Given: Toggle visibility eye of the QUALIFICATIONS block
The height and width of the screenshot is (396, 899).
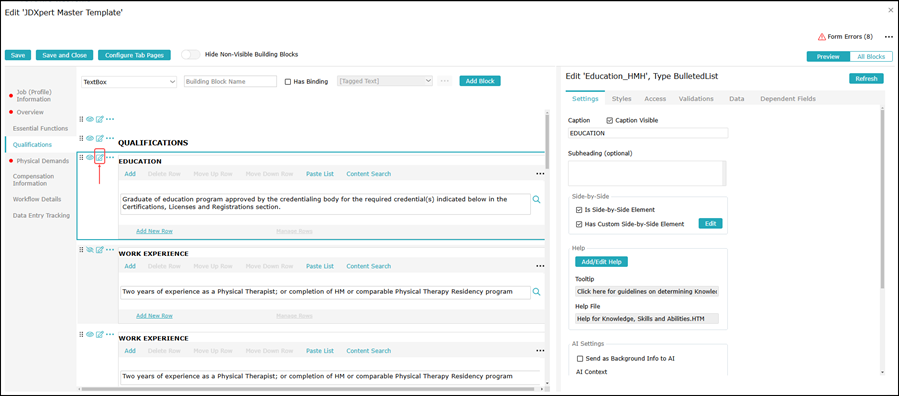Looking at the screenshot, I should tap(90, 138).
